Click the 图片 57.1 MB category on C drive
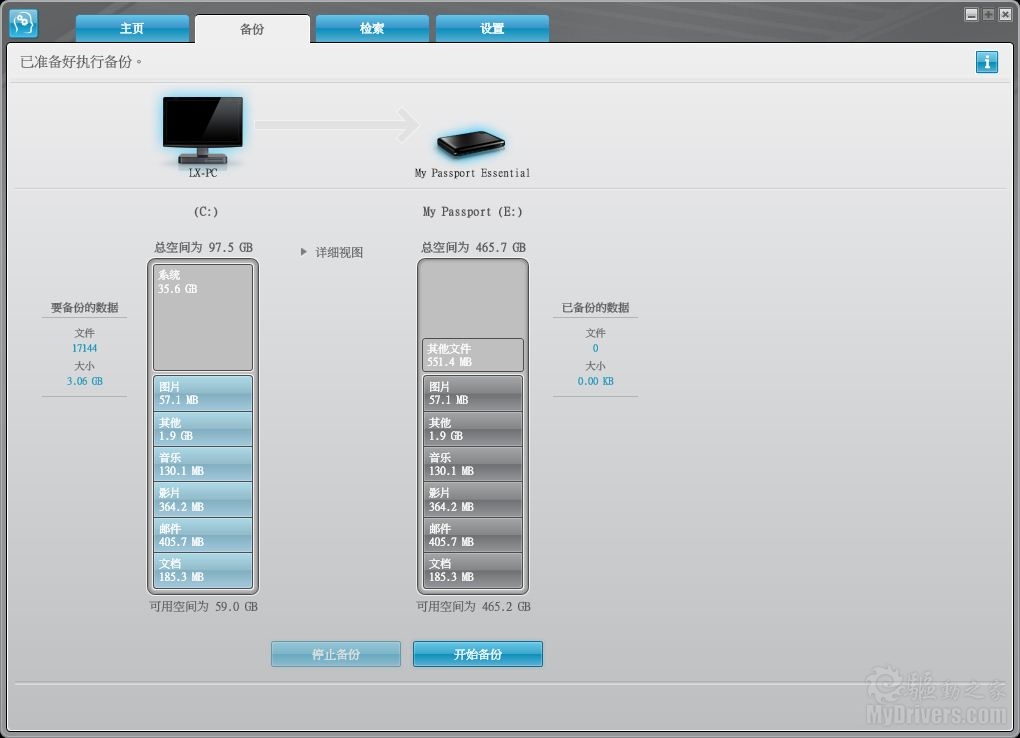The width and height of the screenshot is (1020, 738). (x=203, y=393)
